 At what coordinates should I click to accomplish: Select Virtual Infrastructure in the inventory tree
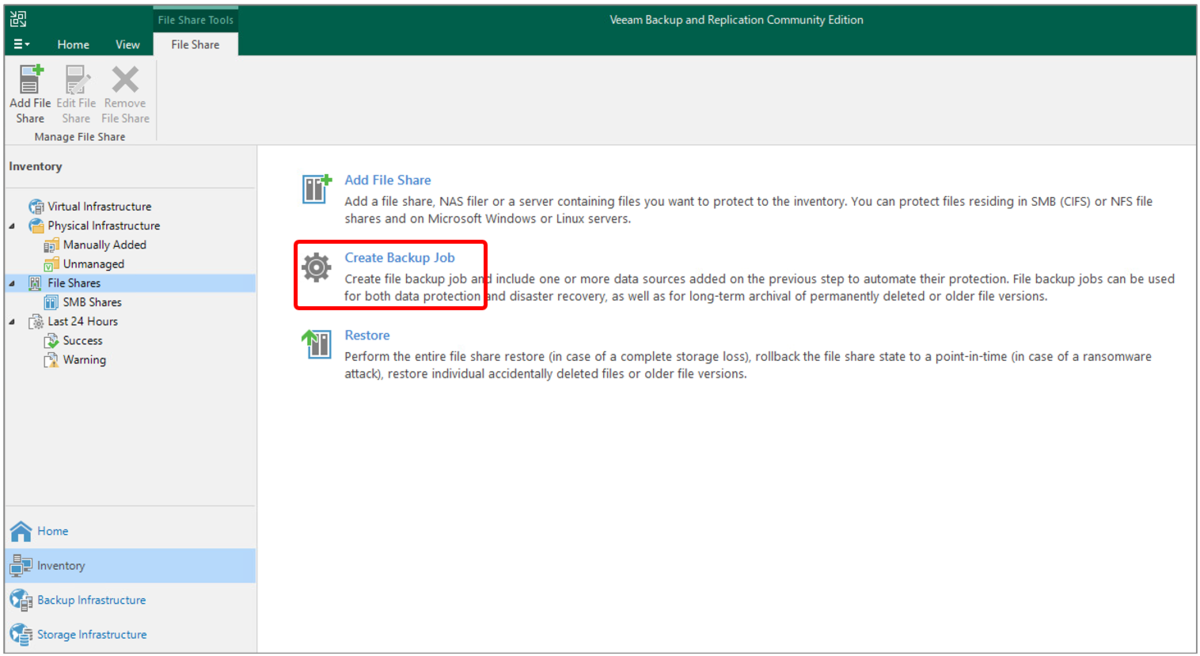pos(100,207)
